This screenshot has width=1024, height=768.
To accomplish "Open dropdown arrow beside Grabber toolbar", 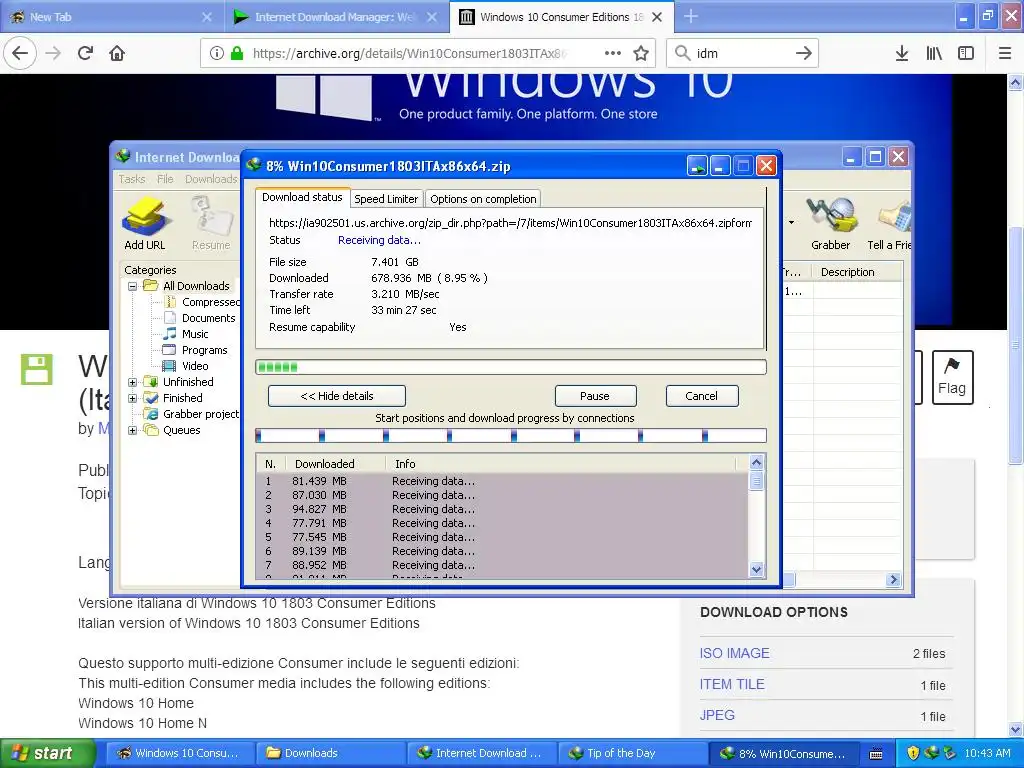I will point(792,223).
